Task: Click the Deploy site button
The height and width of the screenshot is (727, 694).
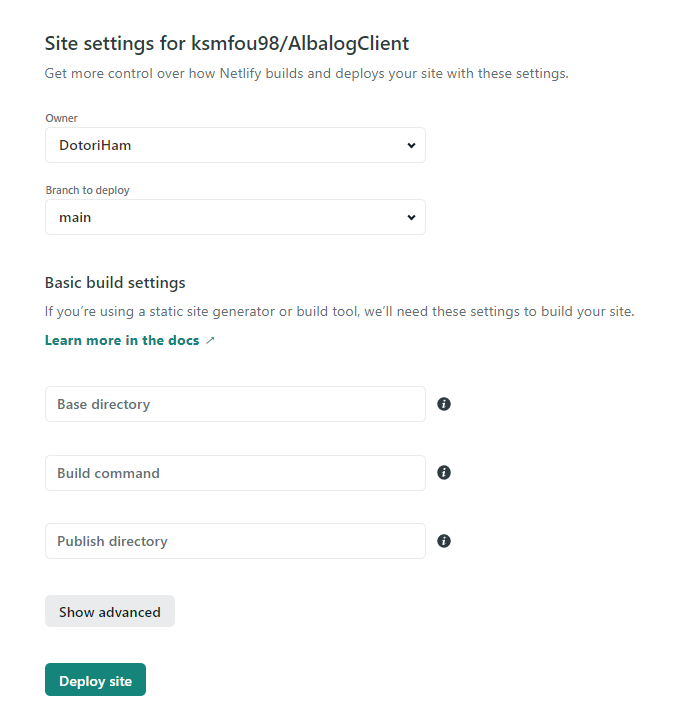Action: 96,680
